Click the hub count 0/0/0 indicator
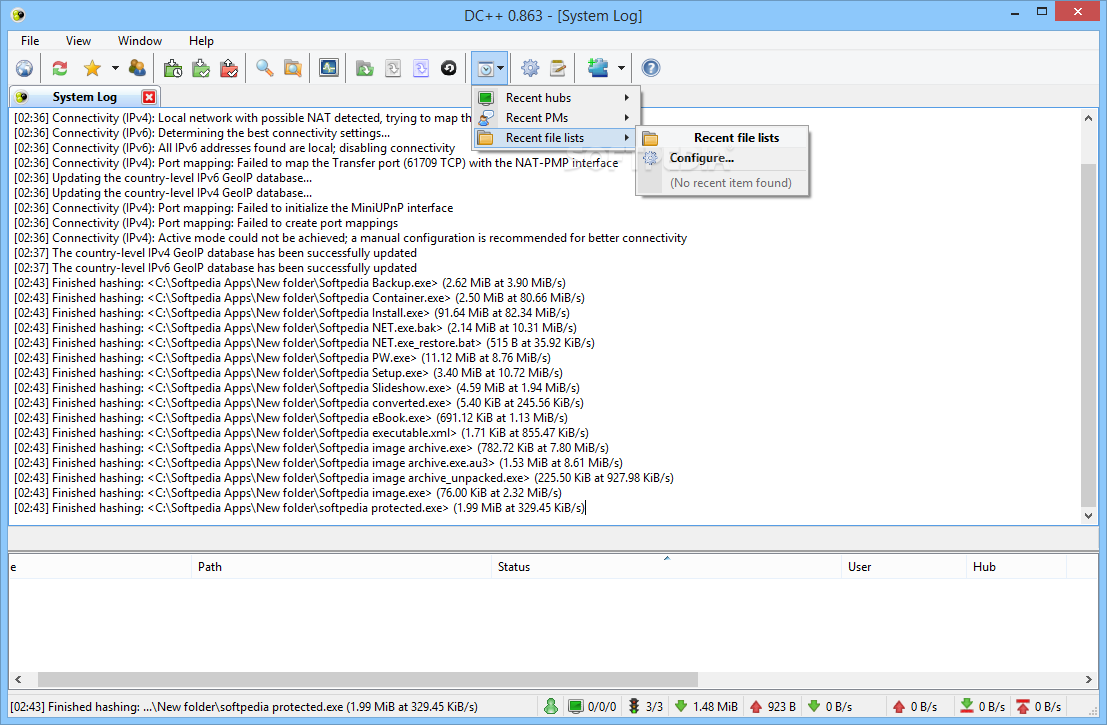 [x=592, y=707]
